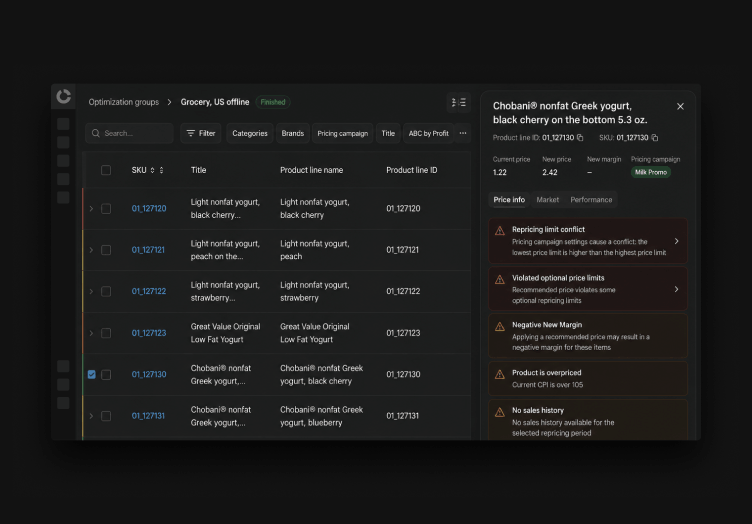
Task: Open Violated optional price limits chevron
Action: tap(676, 289)
